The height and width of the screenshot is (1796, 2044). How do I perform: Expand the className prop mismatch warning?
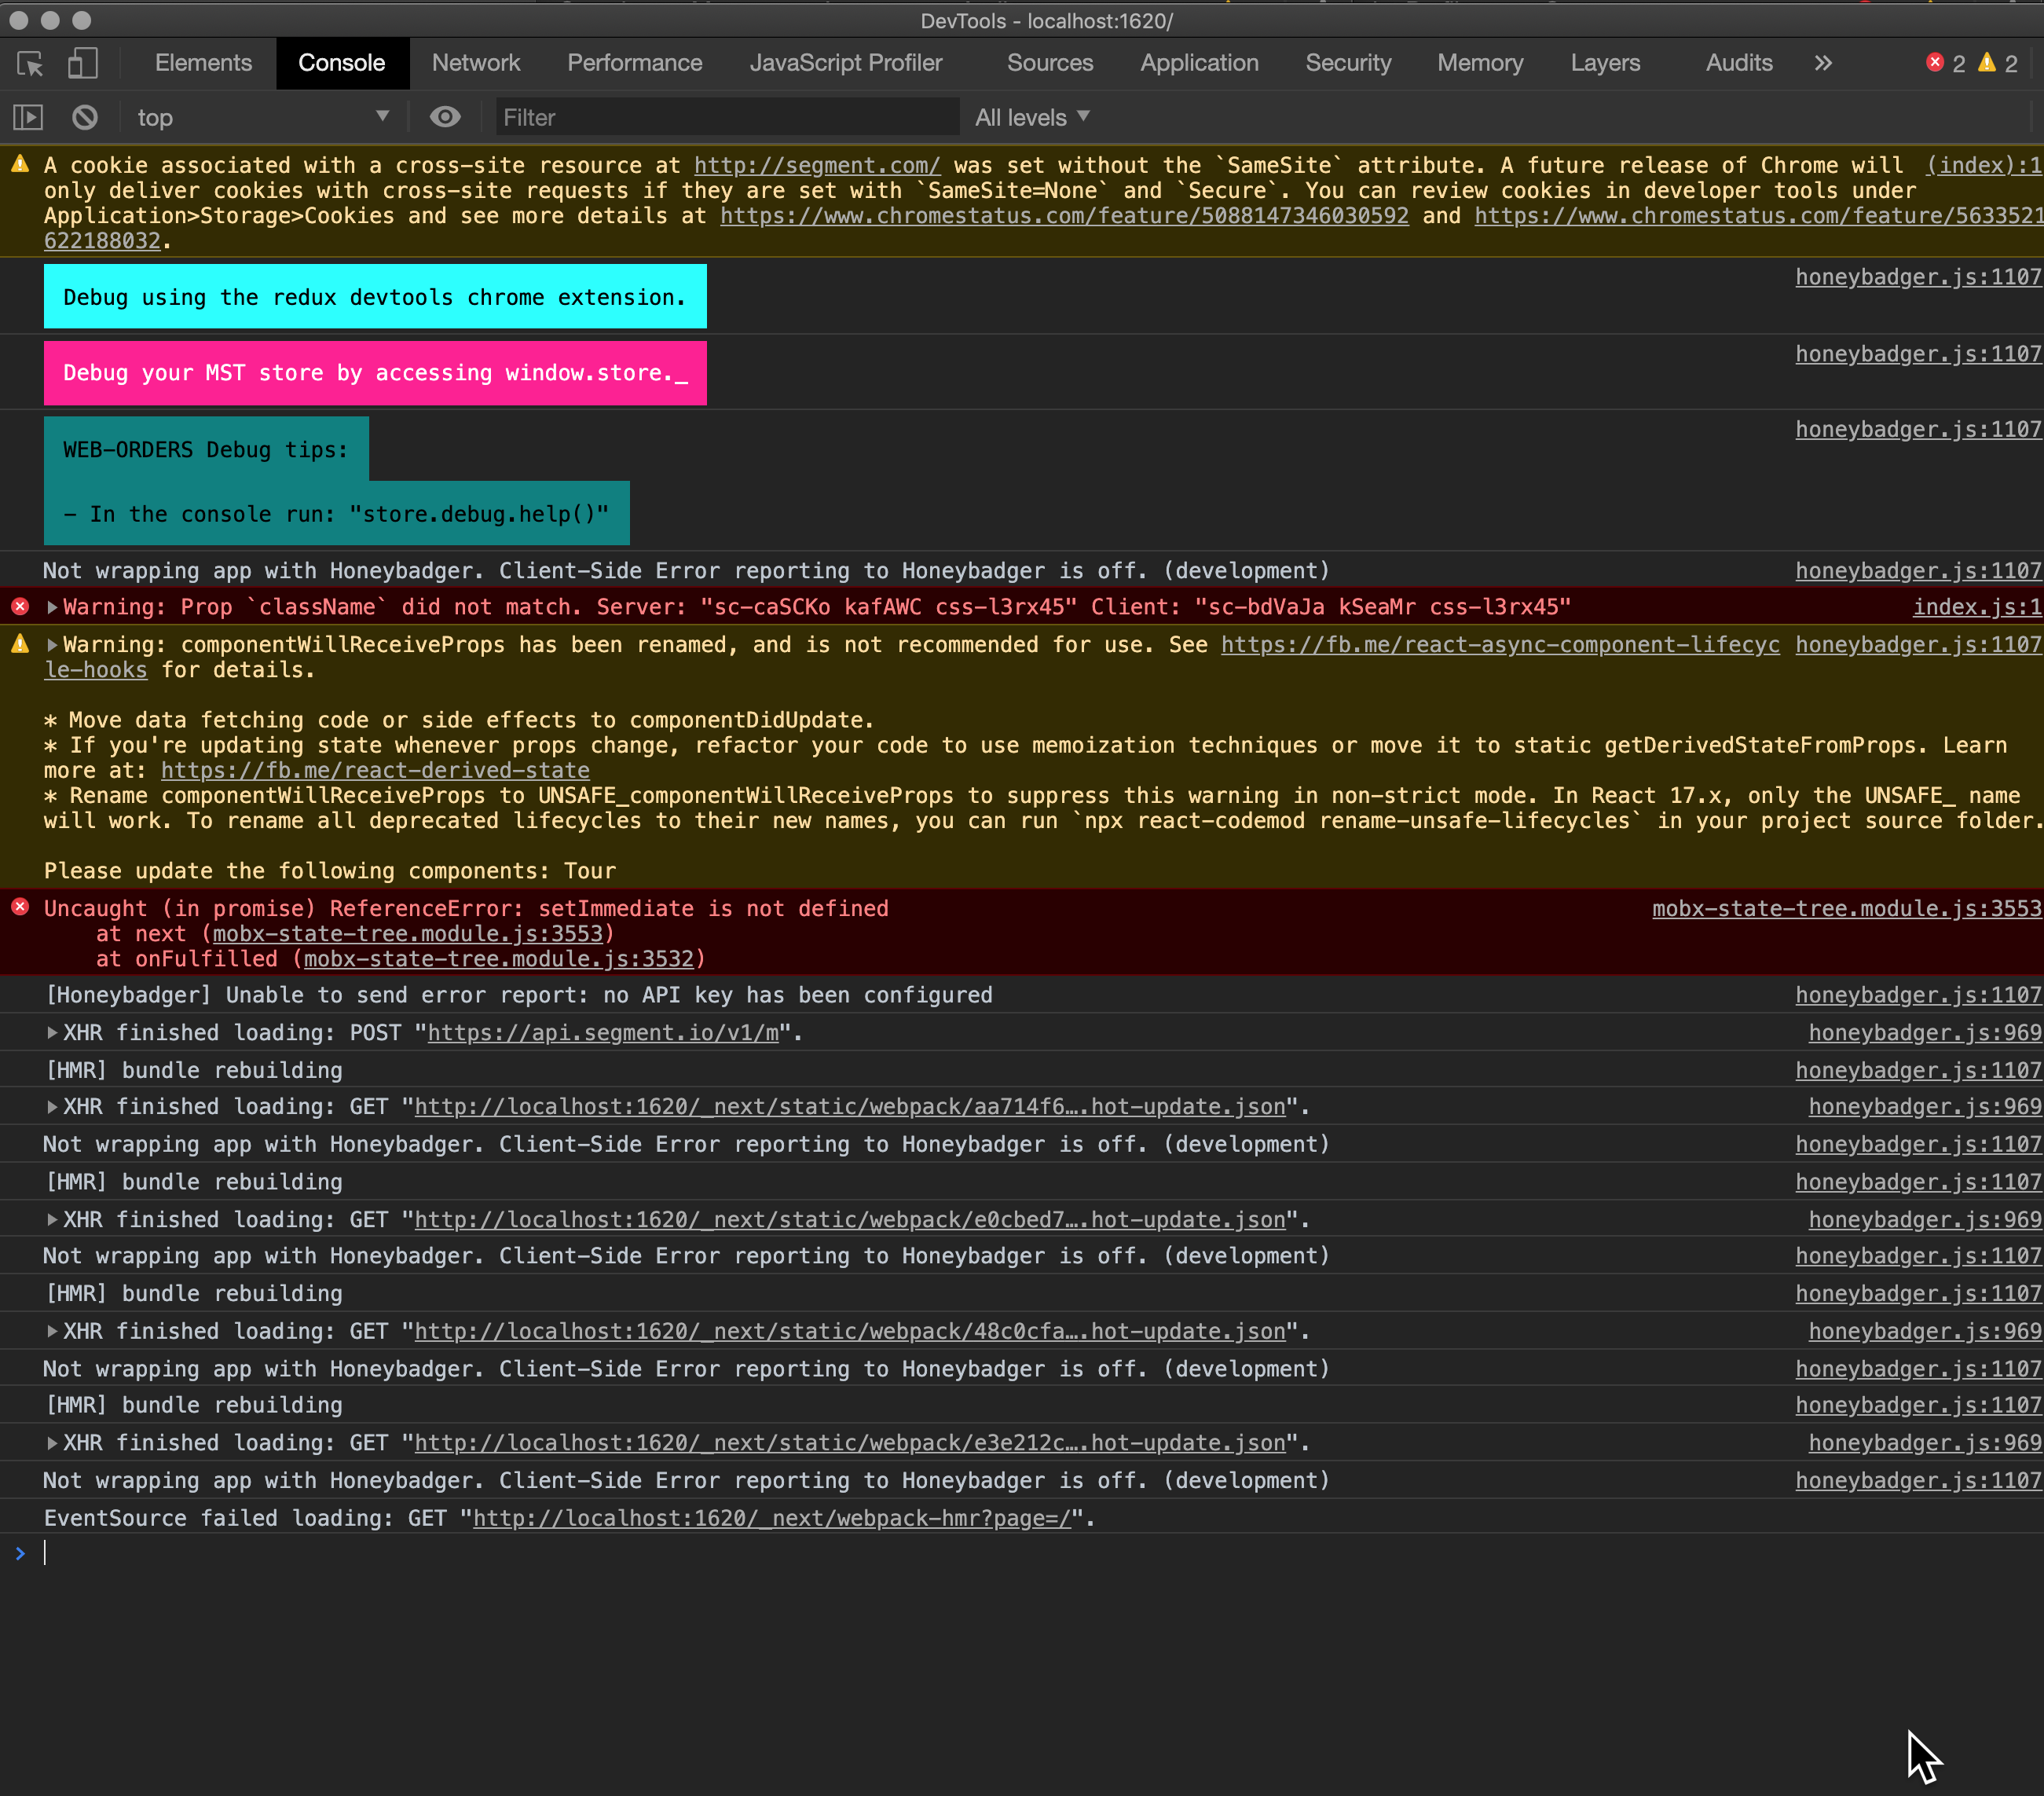point(50,607)
